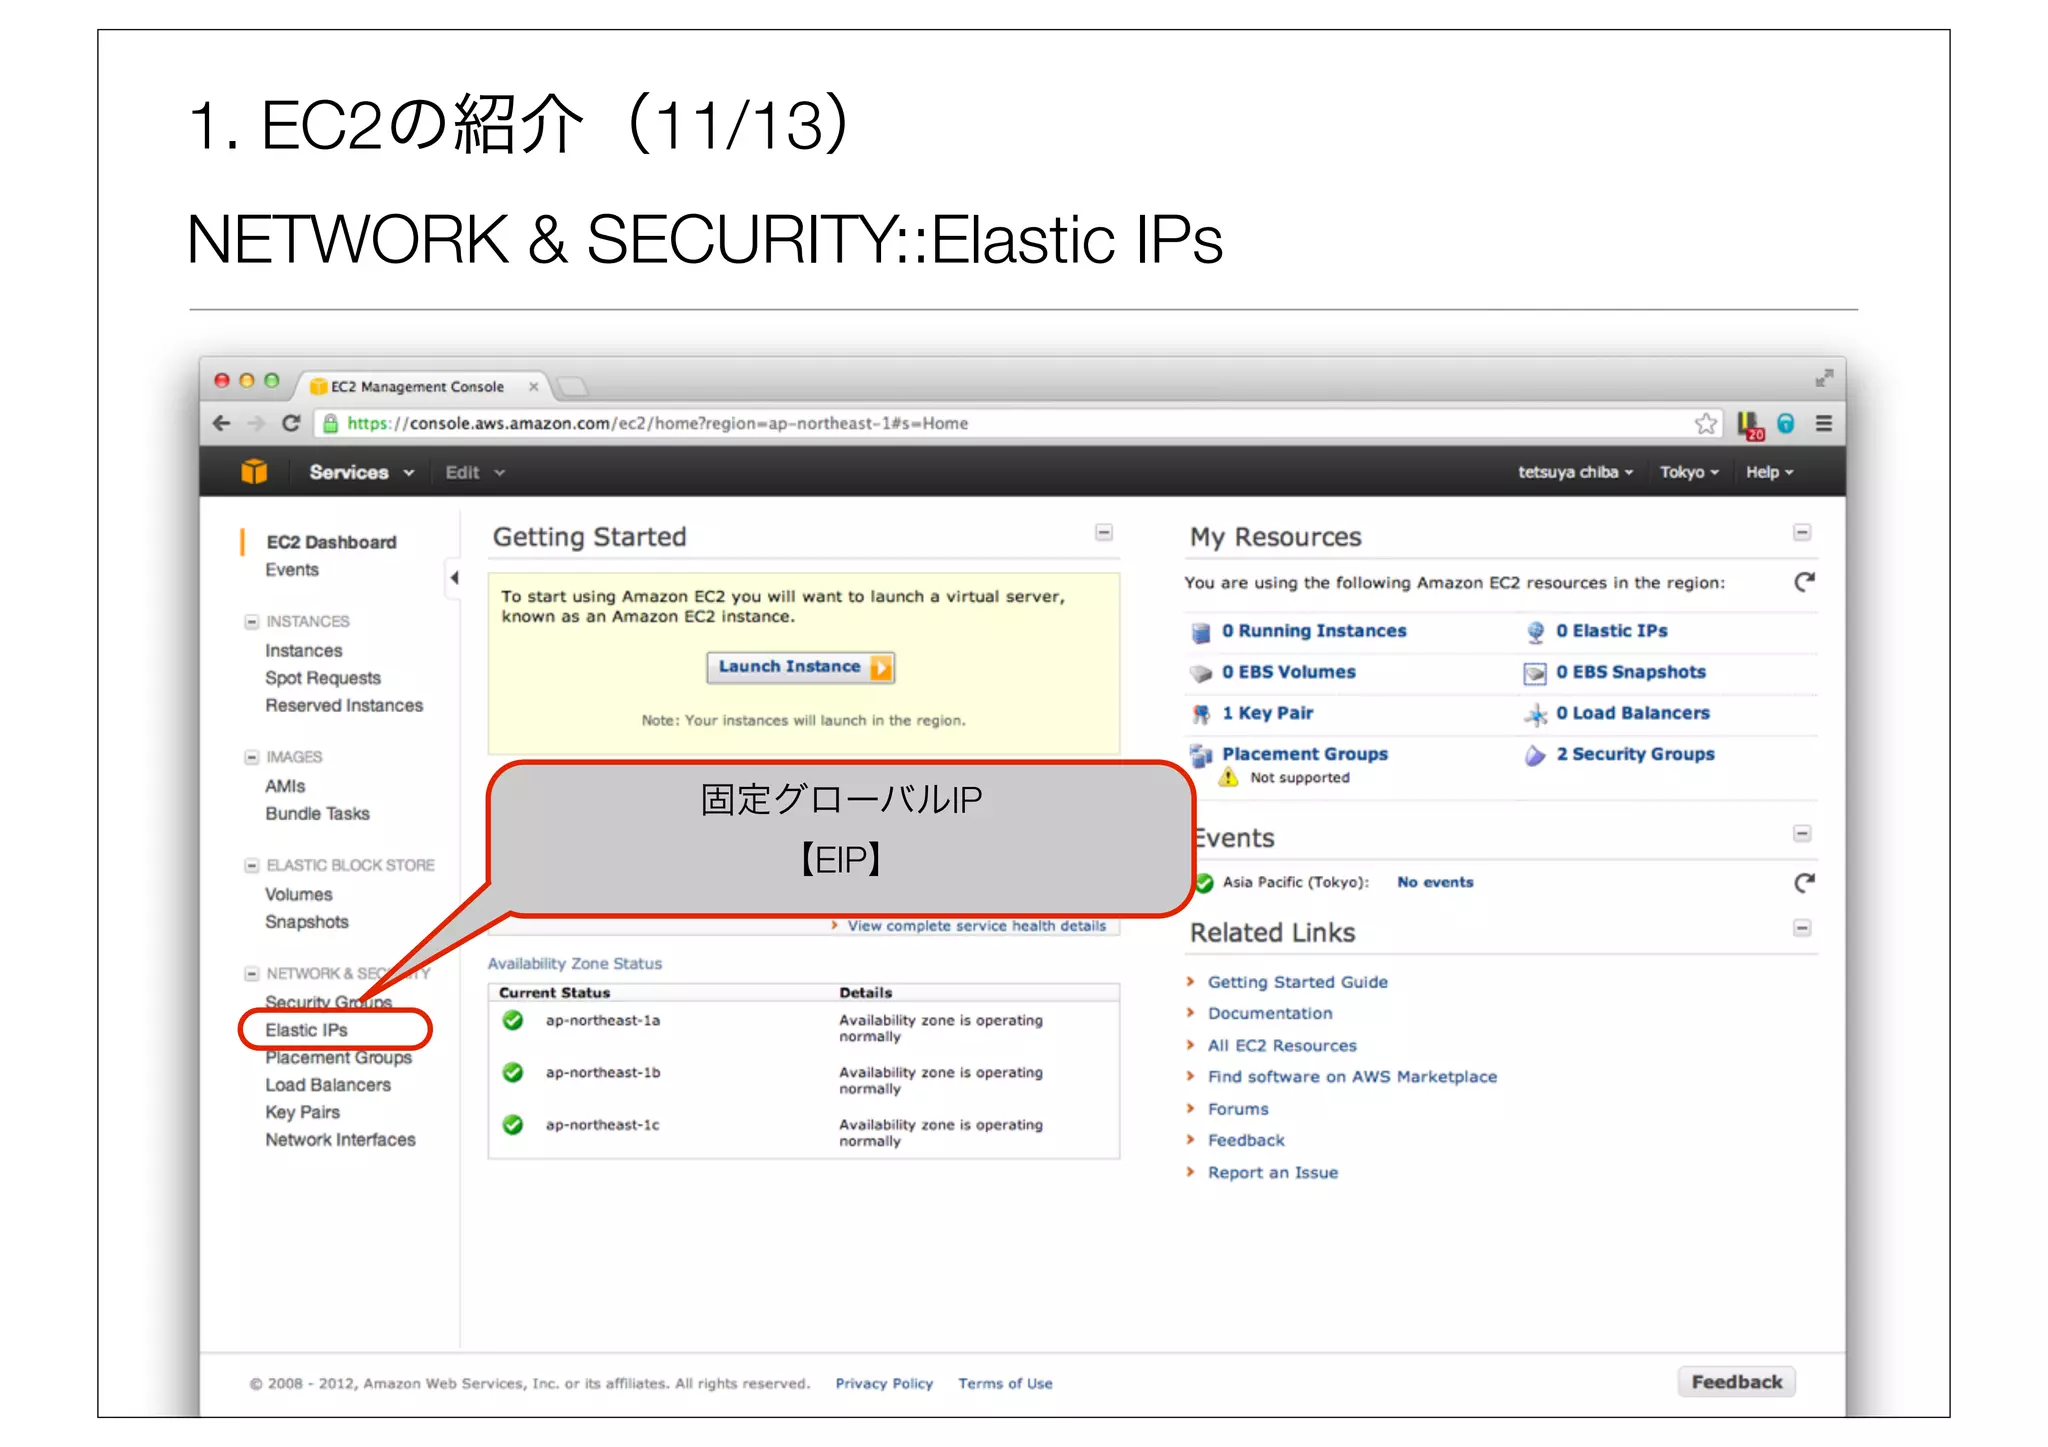This screenshot has width=2048, height=1447.
Task: Click the Not supported warning icon
Action: tap(1228, 777)
